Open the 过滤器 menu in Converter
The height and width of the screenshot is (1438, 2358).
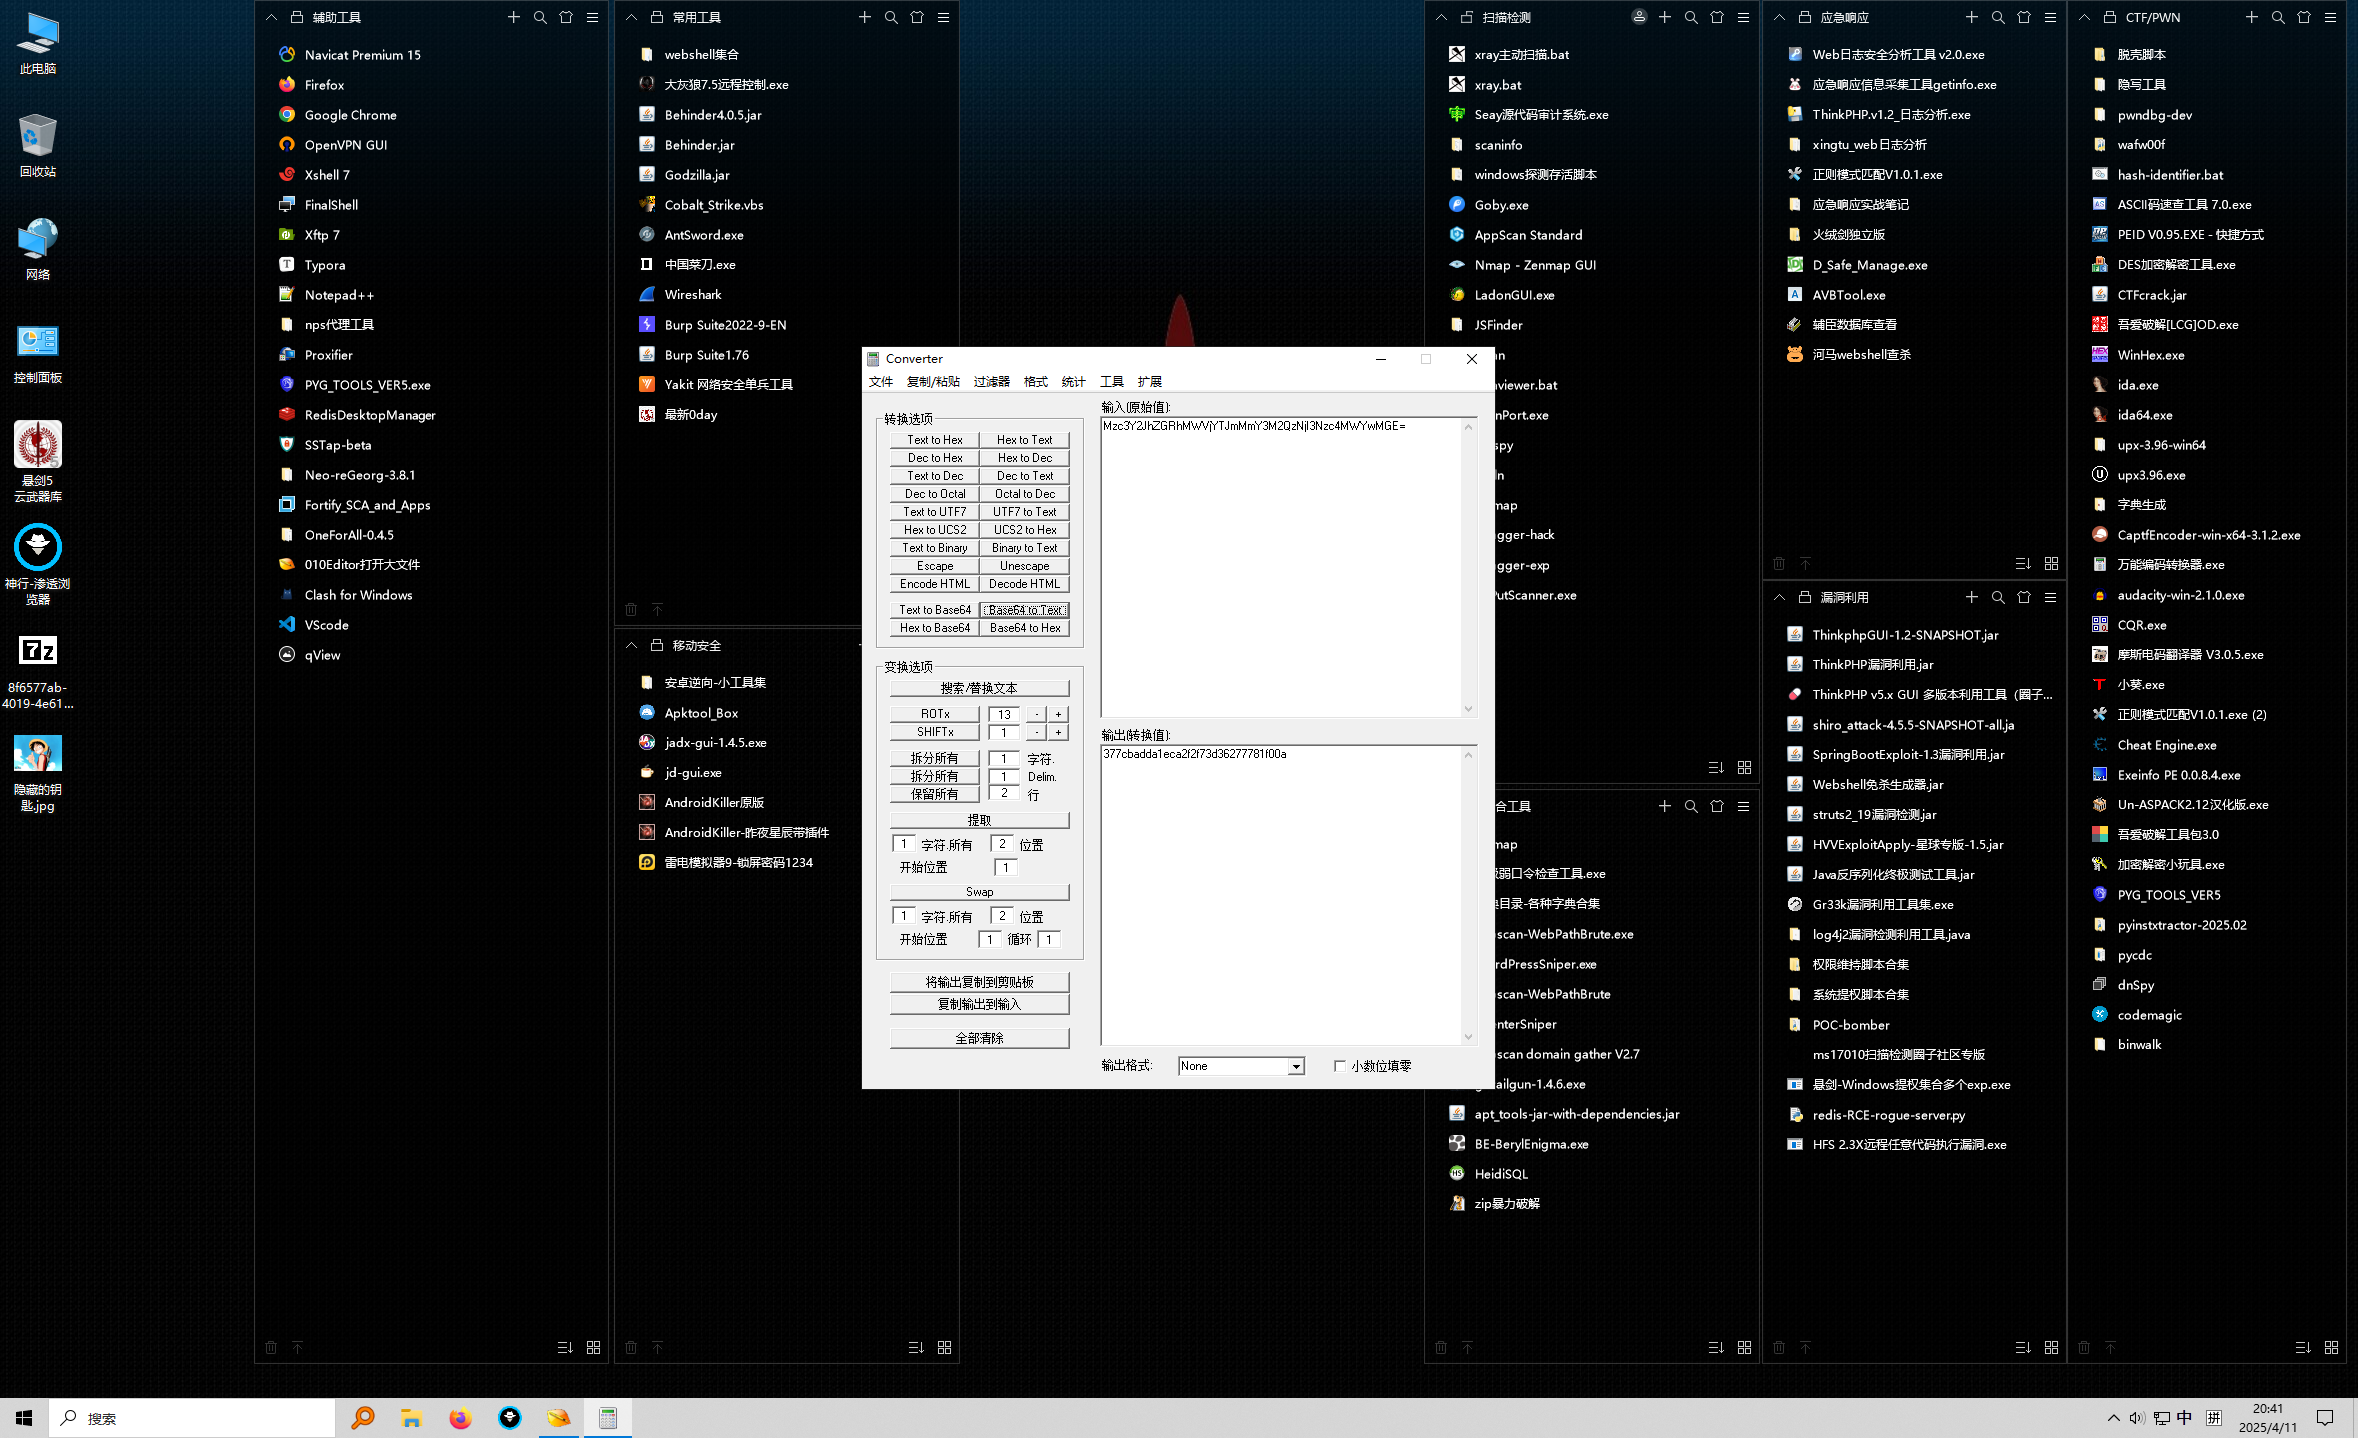click(991, 382)
